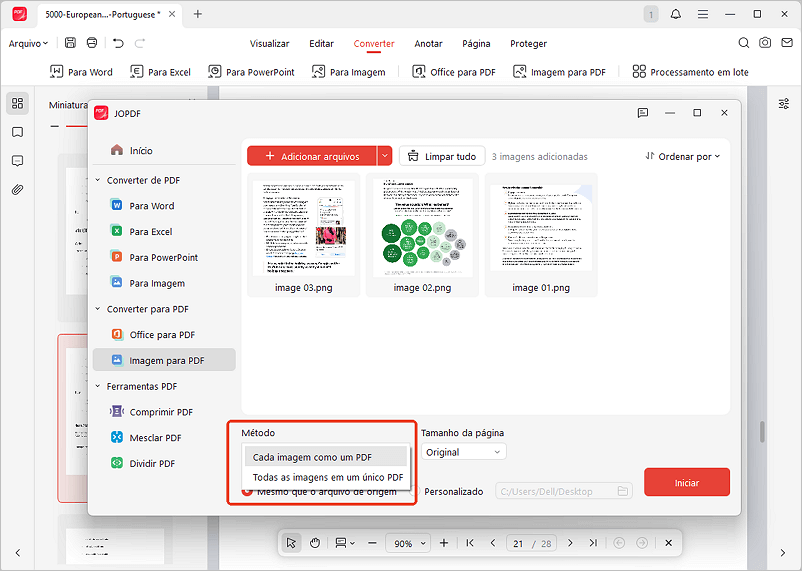
Task: Open properties sliders icon on right
Action: (x=784, y=104)
